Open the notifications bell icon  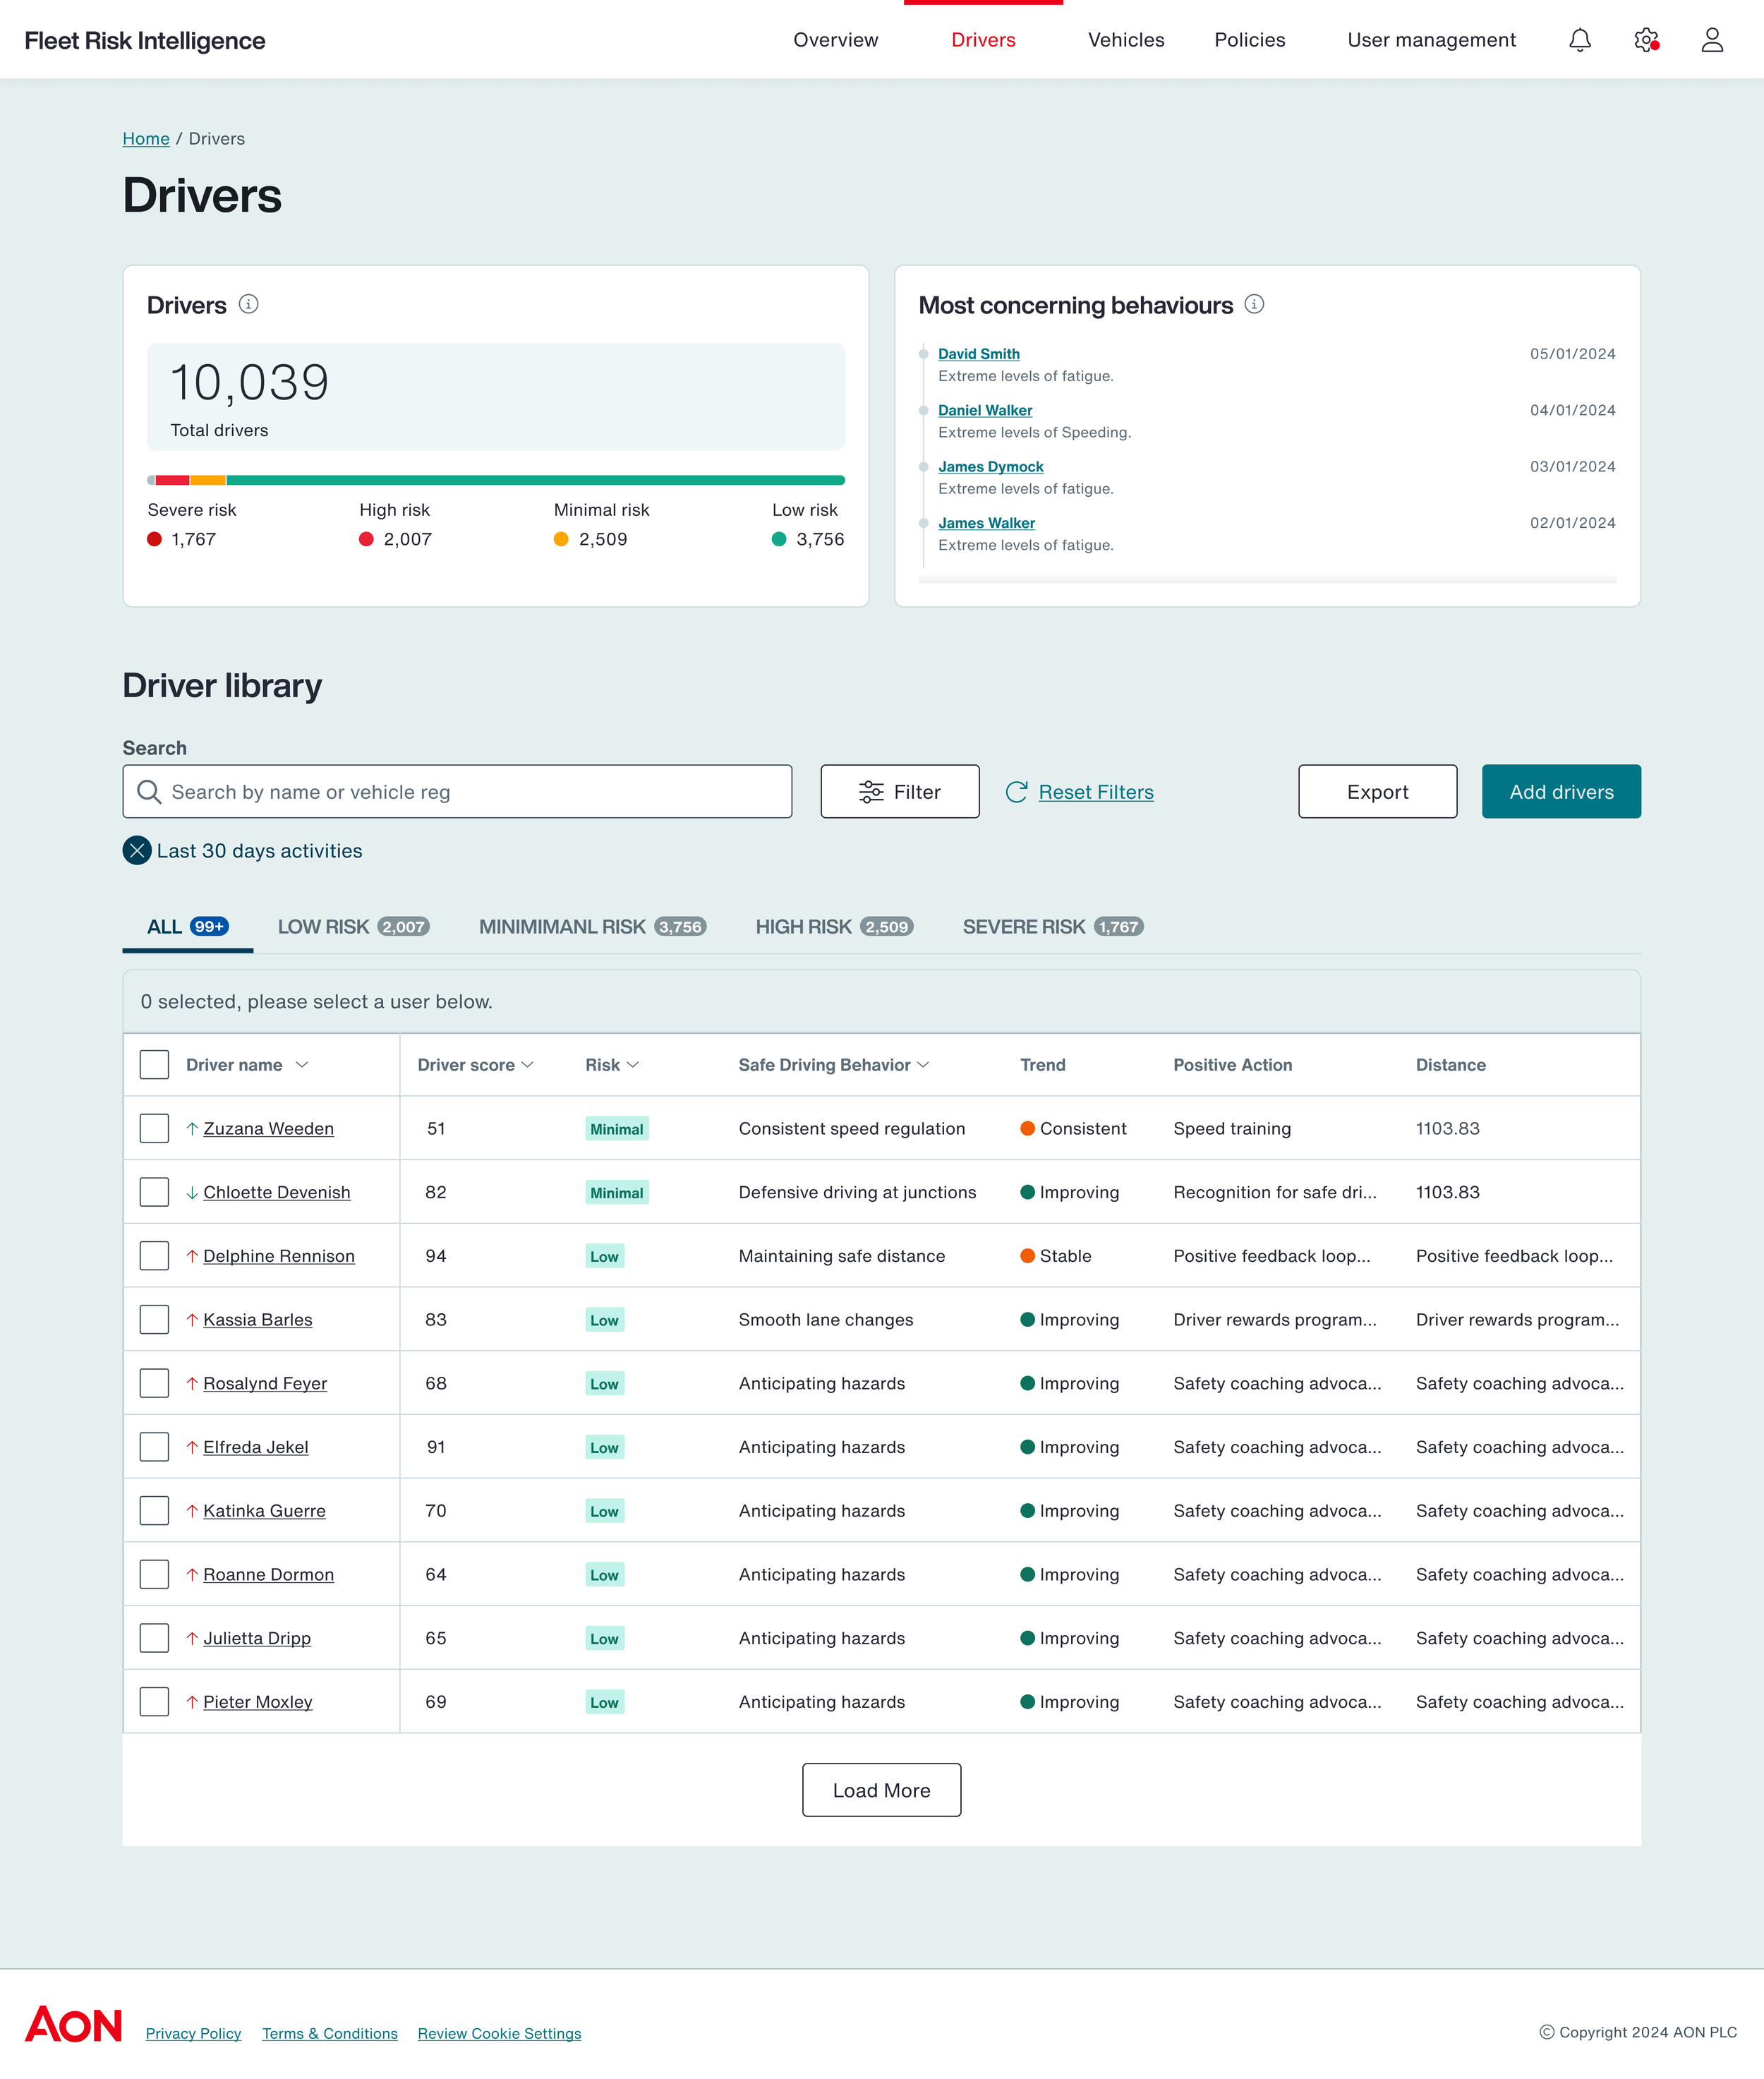pos(1579,40)
